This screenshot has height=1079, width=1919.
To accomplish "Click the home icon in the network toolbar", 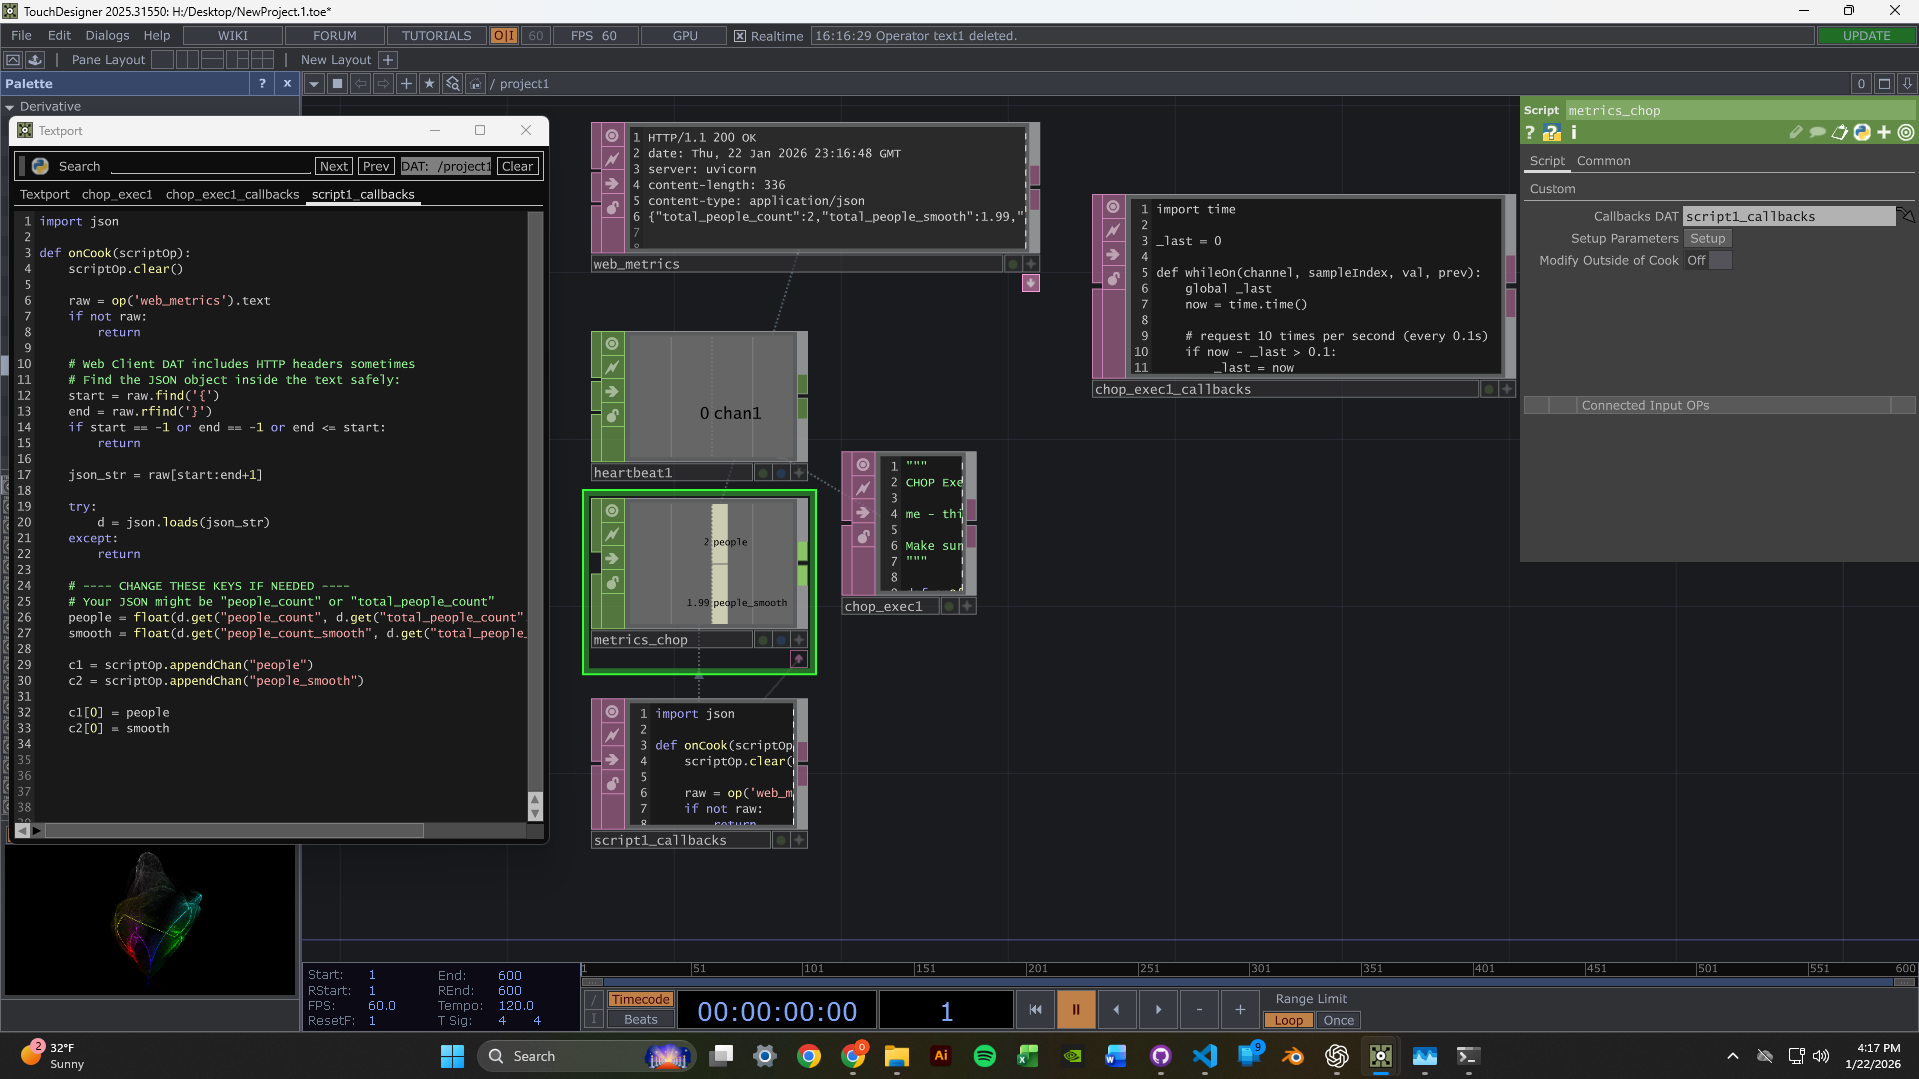I will tap(475, 84).
